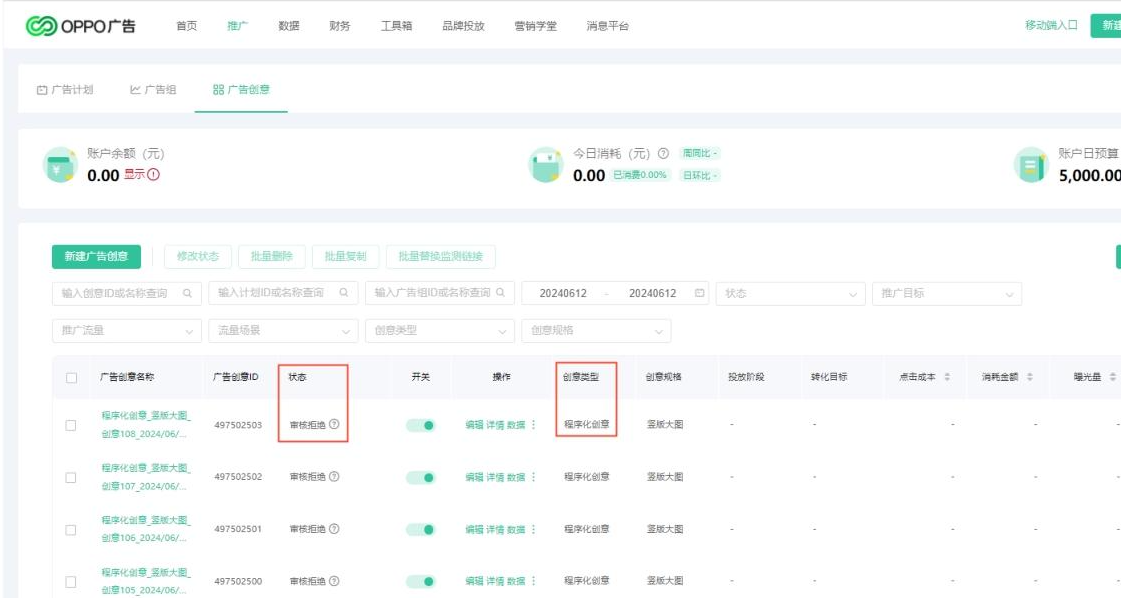The height and width of the screenshot is (598, 1121).
Task: Switch to the 广告计划 tab
Action: (x=65, y=89)
